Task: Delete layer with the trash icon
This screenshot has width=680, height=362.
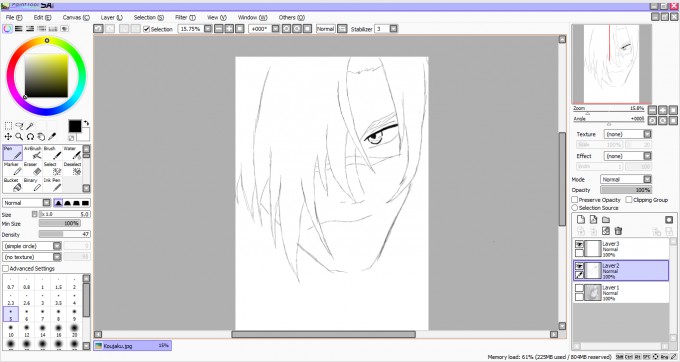Action: [x=618, y=231]
